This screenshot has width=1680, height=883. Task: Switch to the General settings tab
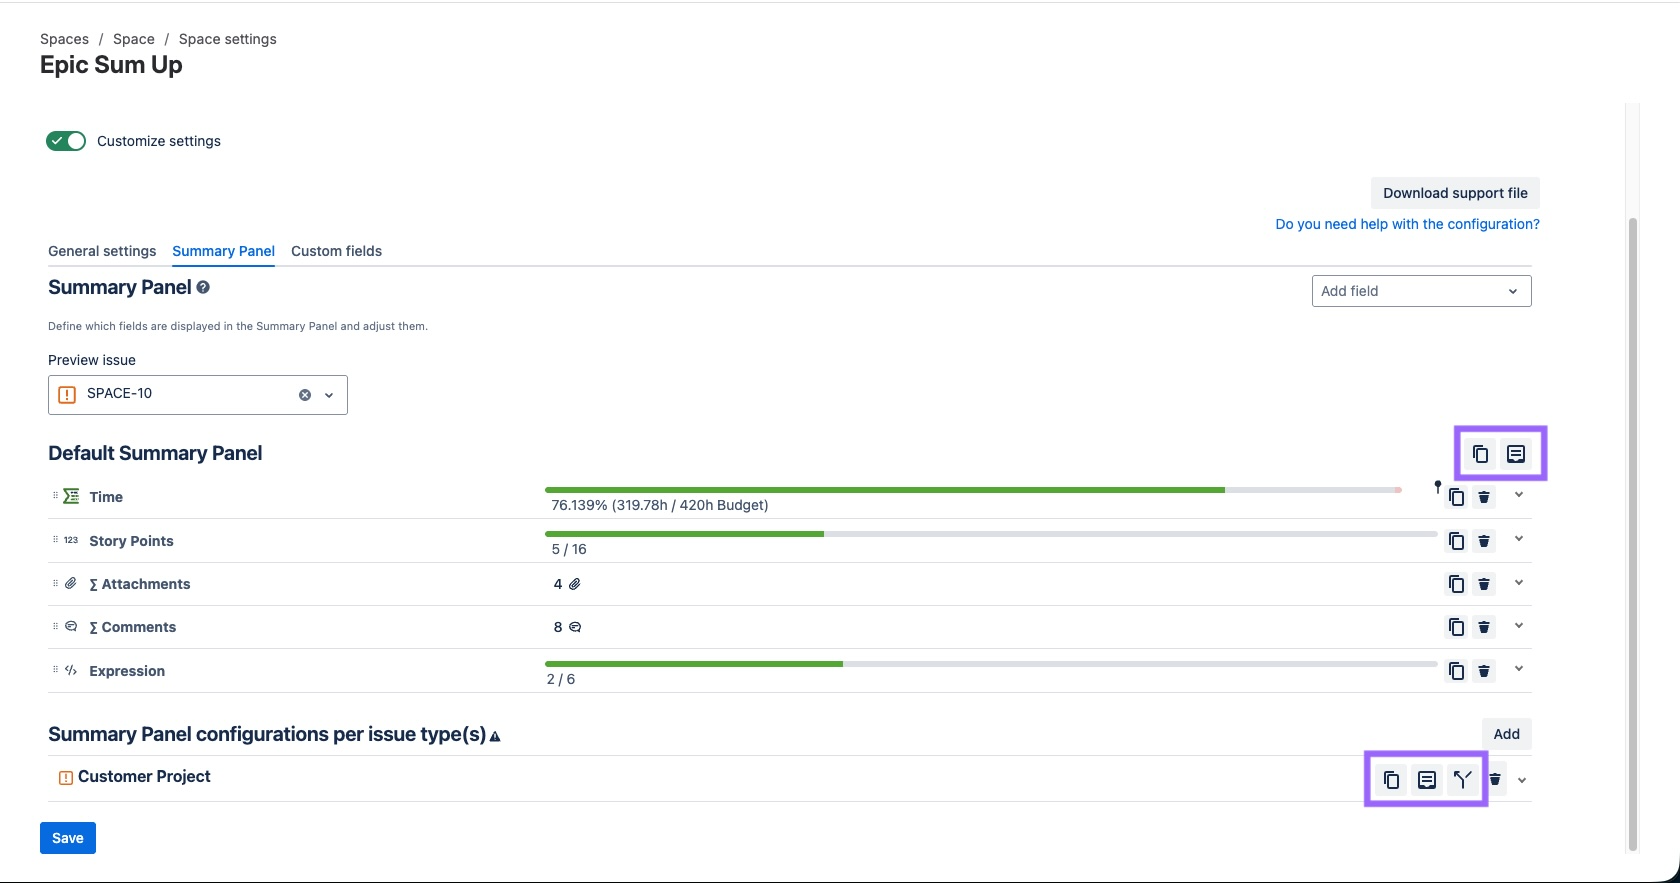tap(102, 251)
